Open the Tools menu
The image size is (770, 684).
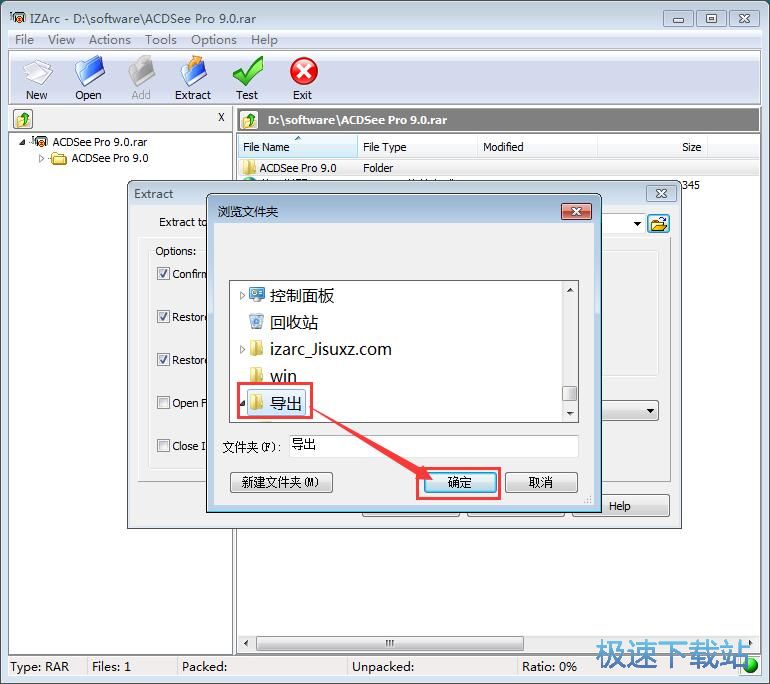click(x=161, y=40)
